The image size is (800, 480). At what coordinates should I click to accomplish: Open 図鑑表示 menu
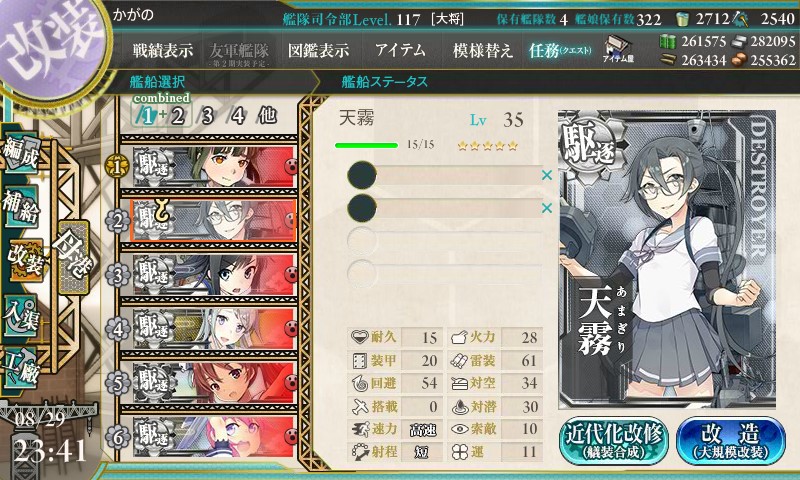(x=318, y=50)
